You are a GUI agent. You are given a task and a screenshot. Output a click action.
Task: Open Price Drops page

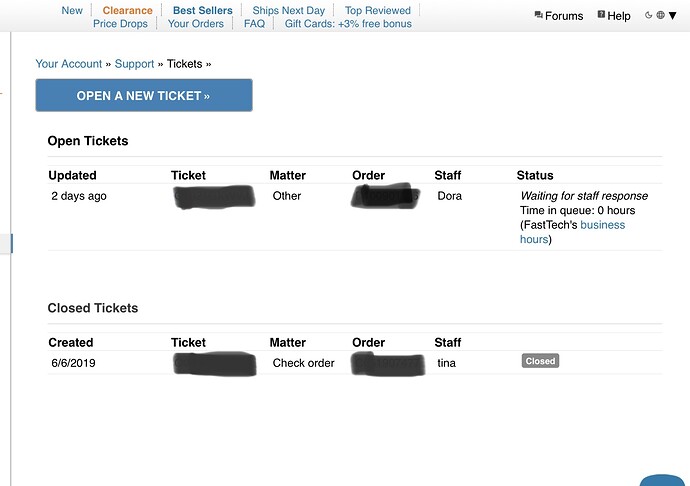tap(120, 24)
